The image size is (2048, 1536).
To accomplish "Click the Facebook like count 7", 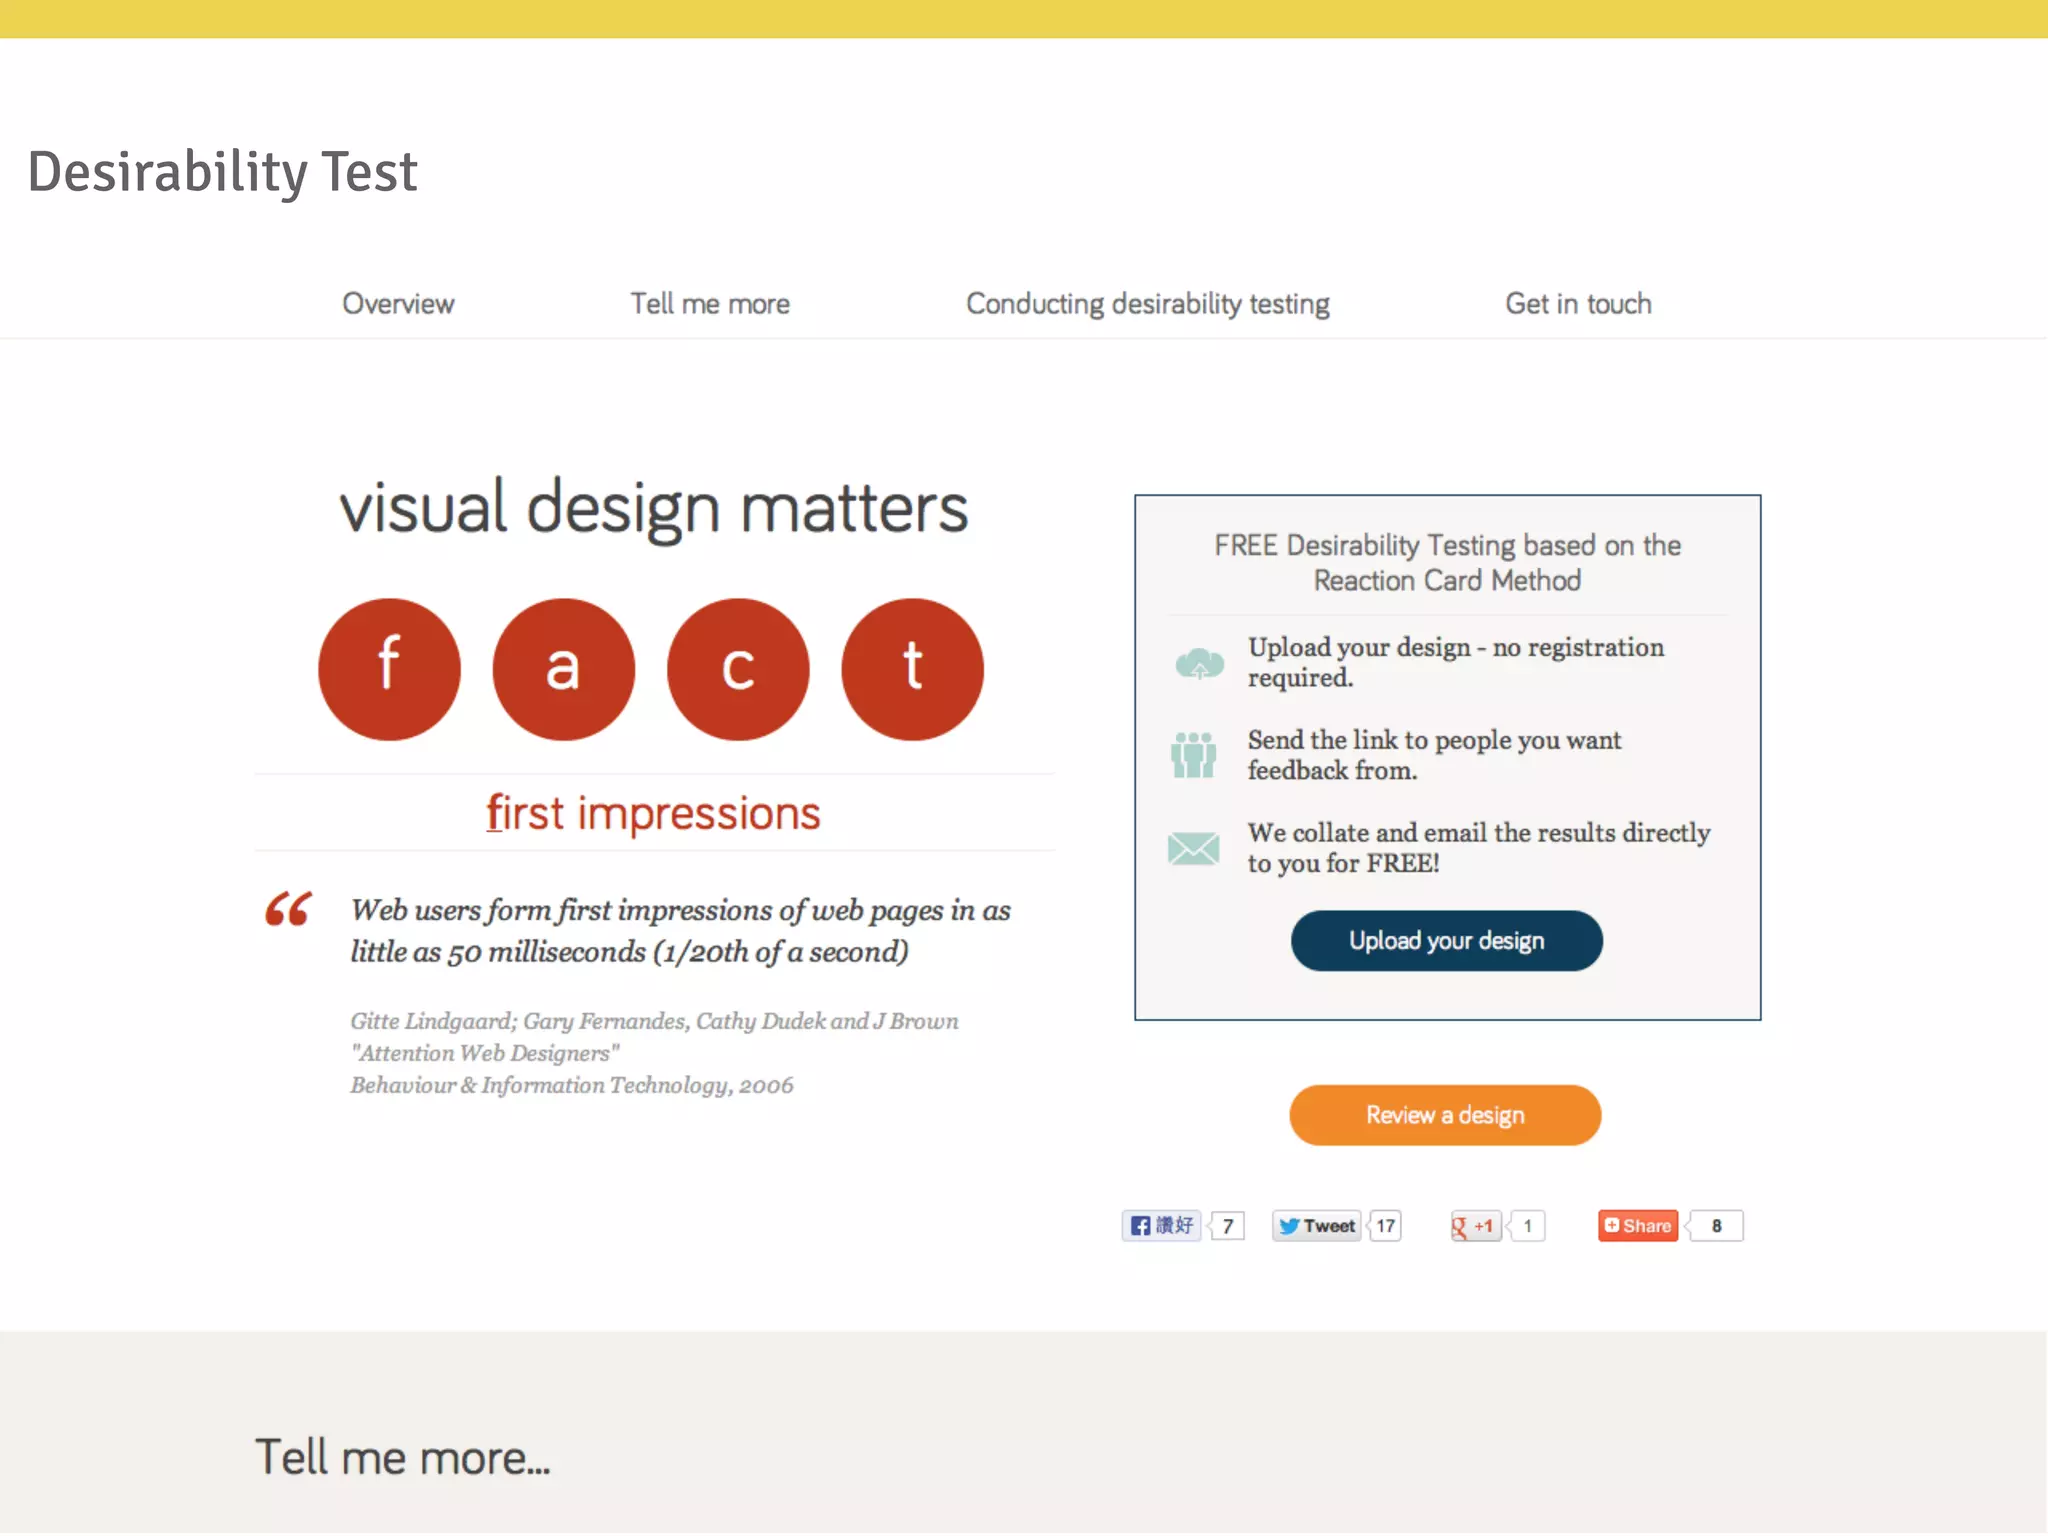I will point(1228,1226).
